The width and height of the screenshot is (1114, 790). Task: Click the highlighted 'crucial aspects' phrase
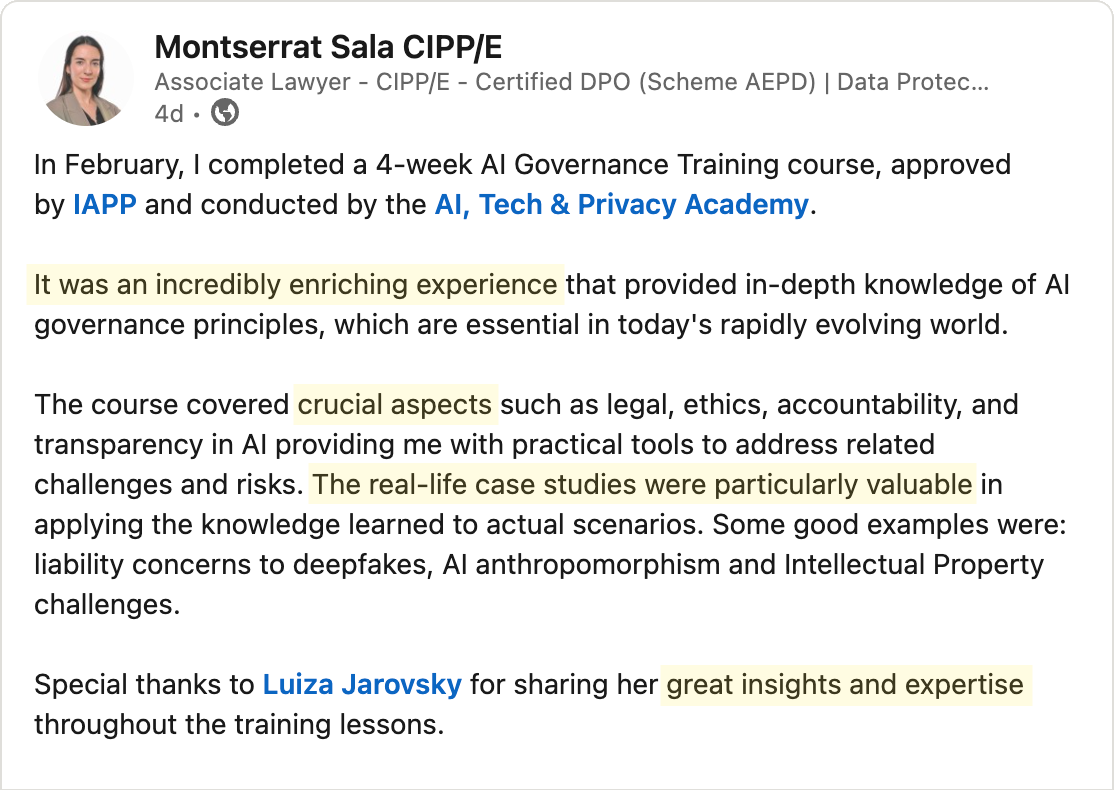click(395, 405)
